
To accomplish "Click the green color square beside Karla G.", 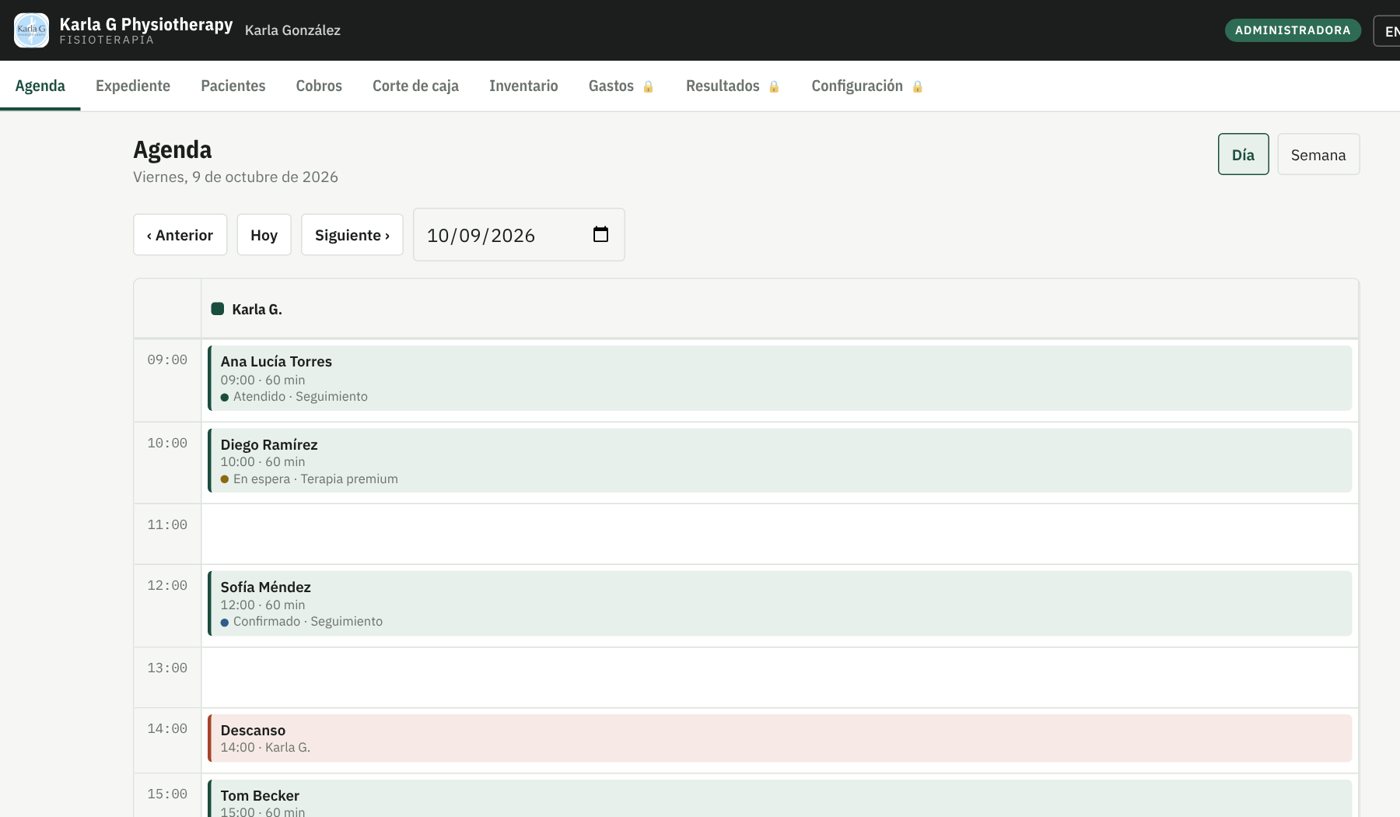I will [x=217, y=309].
